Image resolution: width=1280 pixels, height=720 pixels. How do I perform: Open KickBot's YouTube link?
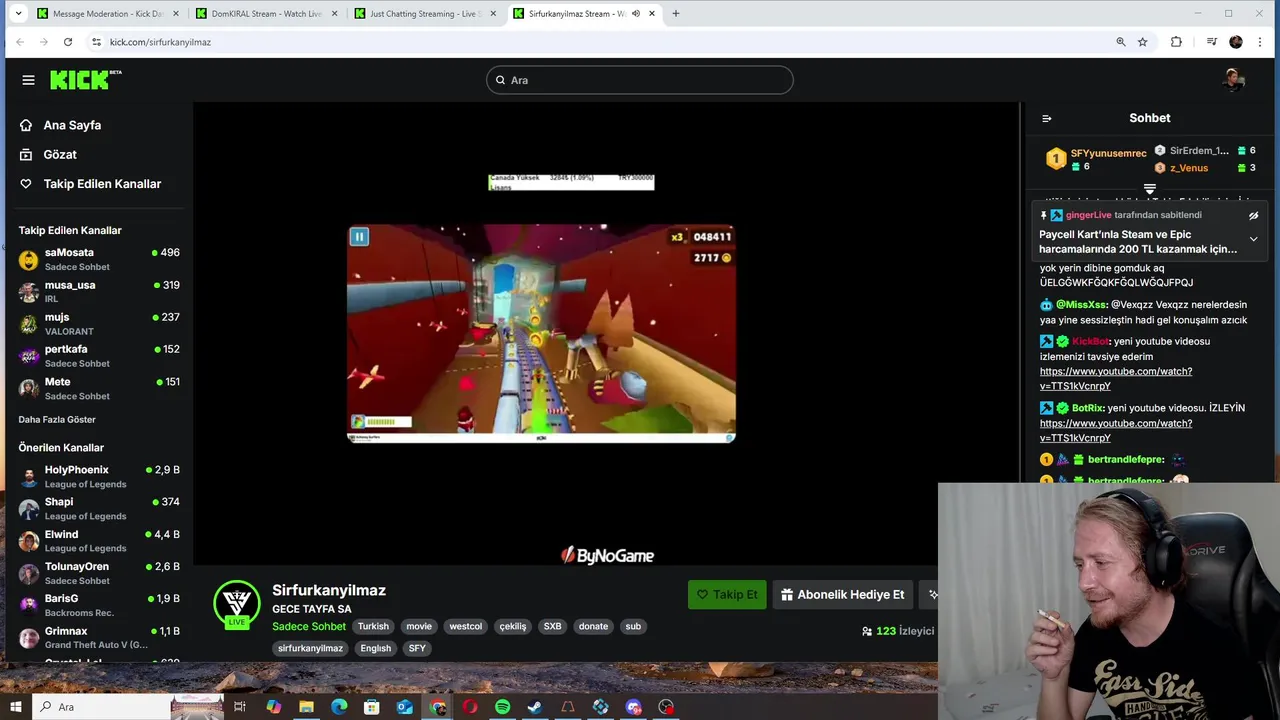click(1116, 378)
